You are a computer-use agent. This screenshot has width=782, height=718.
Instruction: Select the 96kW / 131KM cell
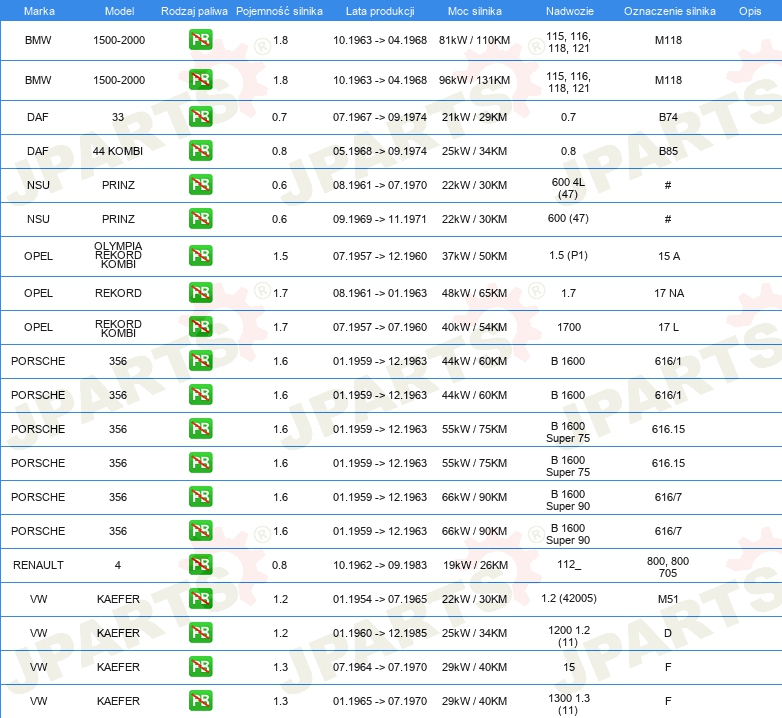click(474, 80)
